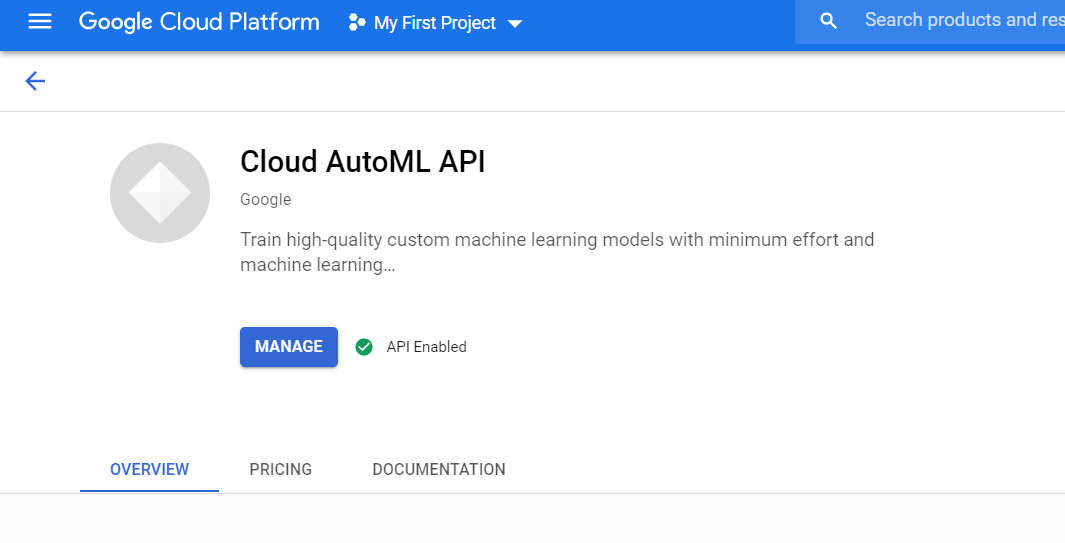Select the API Enabled status text
Viewport: 1065px width, 543px height.
coord(427,347)
